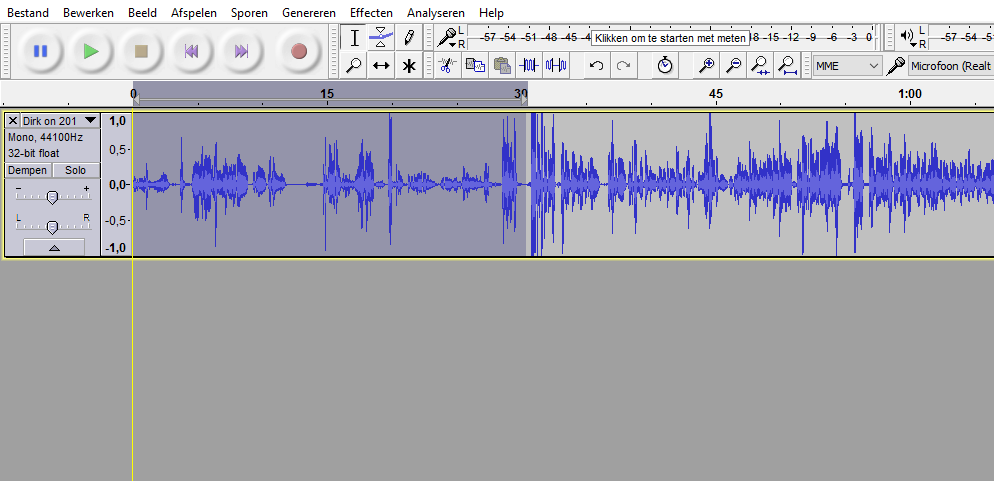This screenshot has height=481, width=994.
Task: Close the Dirk on 201 track
Action: pos(13,120)
